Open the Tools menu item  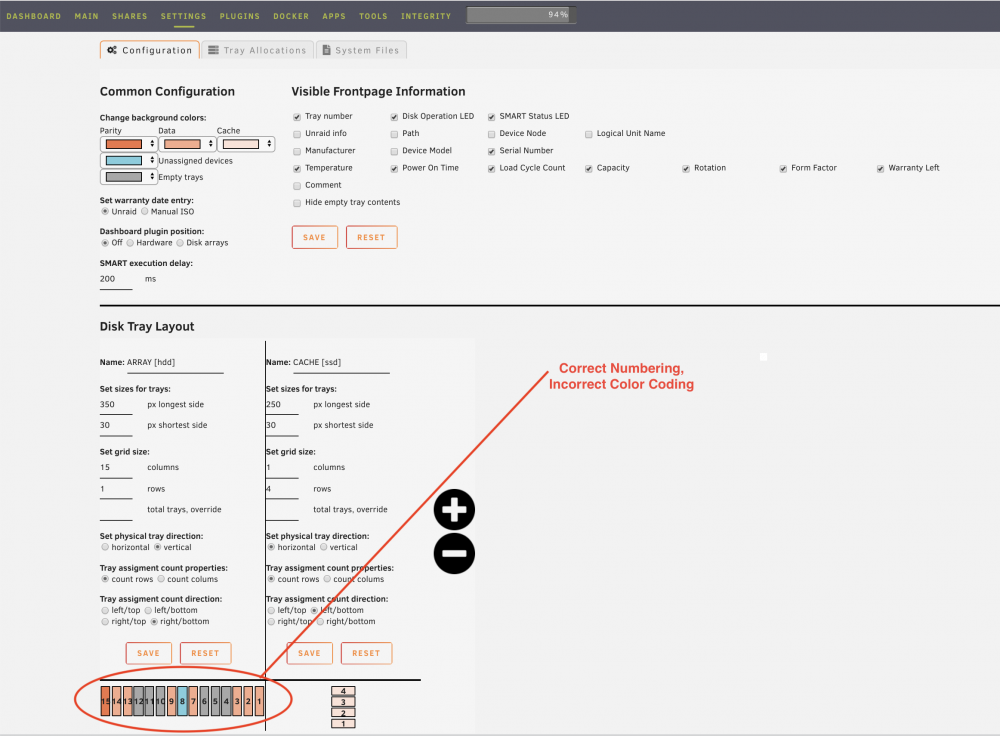pyautogui.click(x=373, y=16)
